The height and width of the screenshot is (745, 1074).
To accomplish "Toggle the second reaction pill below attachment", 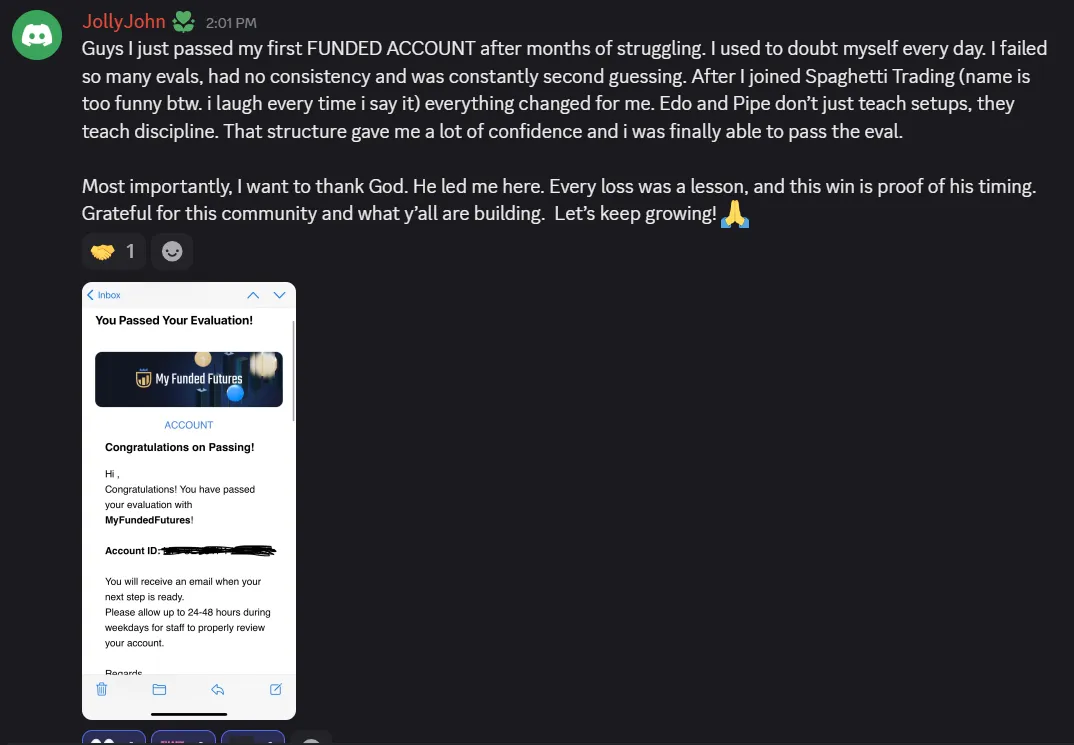I will pyautogui.click(x=183, y=738).
